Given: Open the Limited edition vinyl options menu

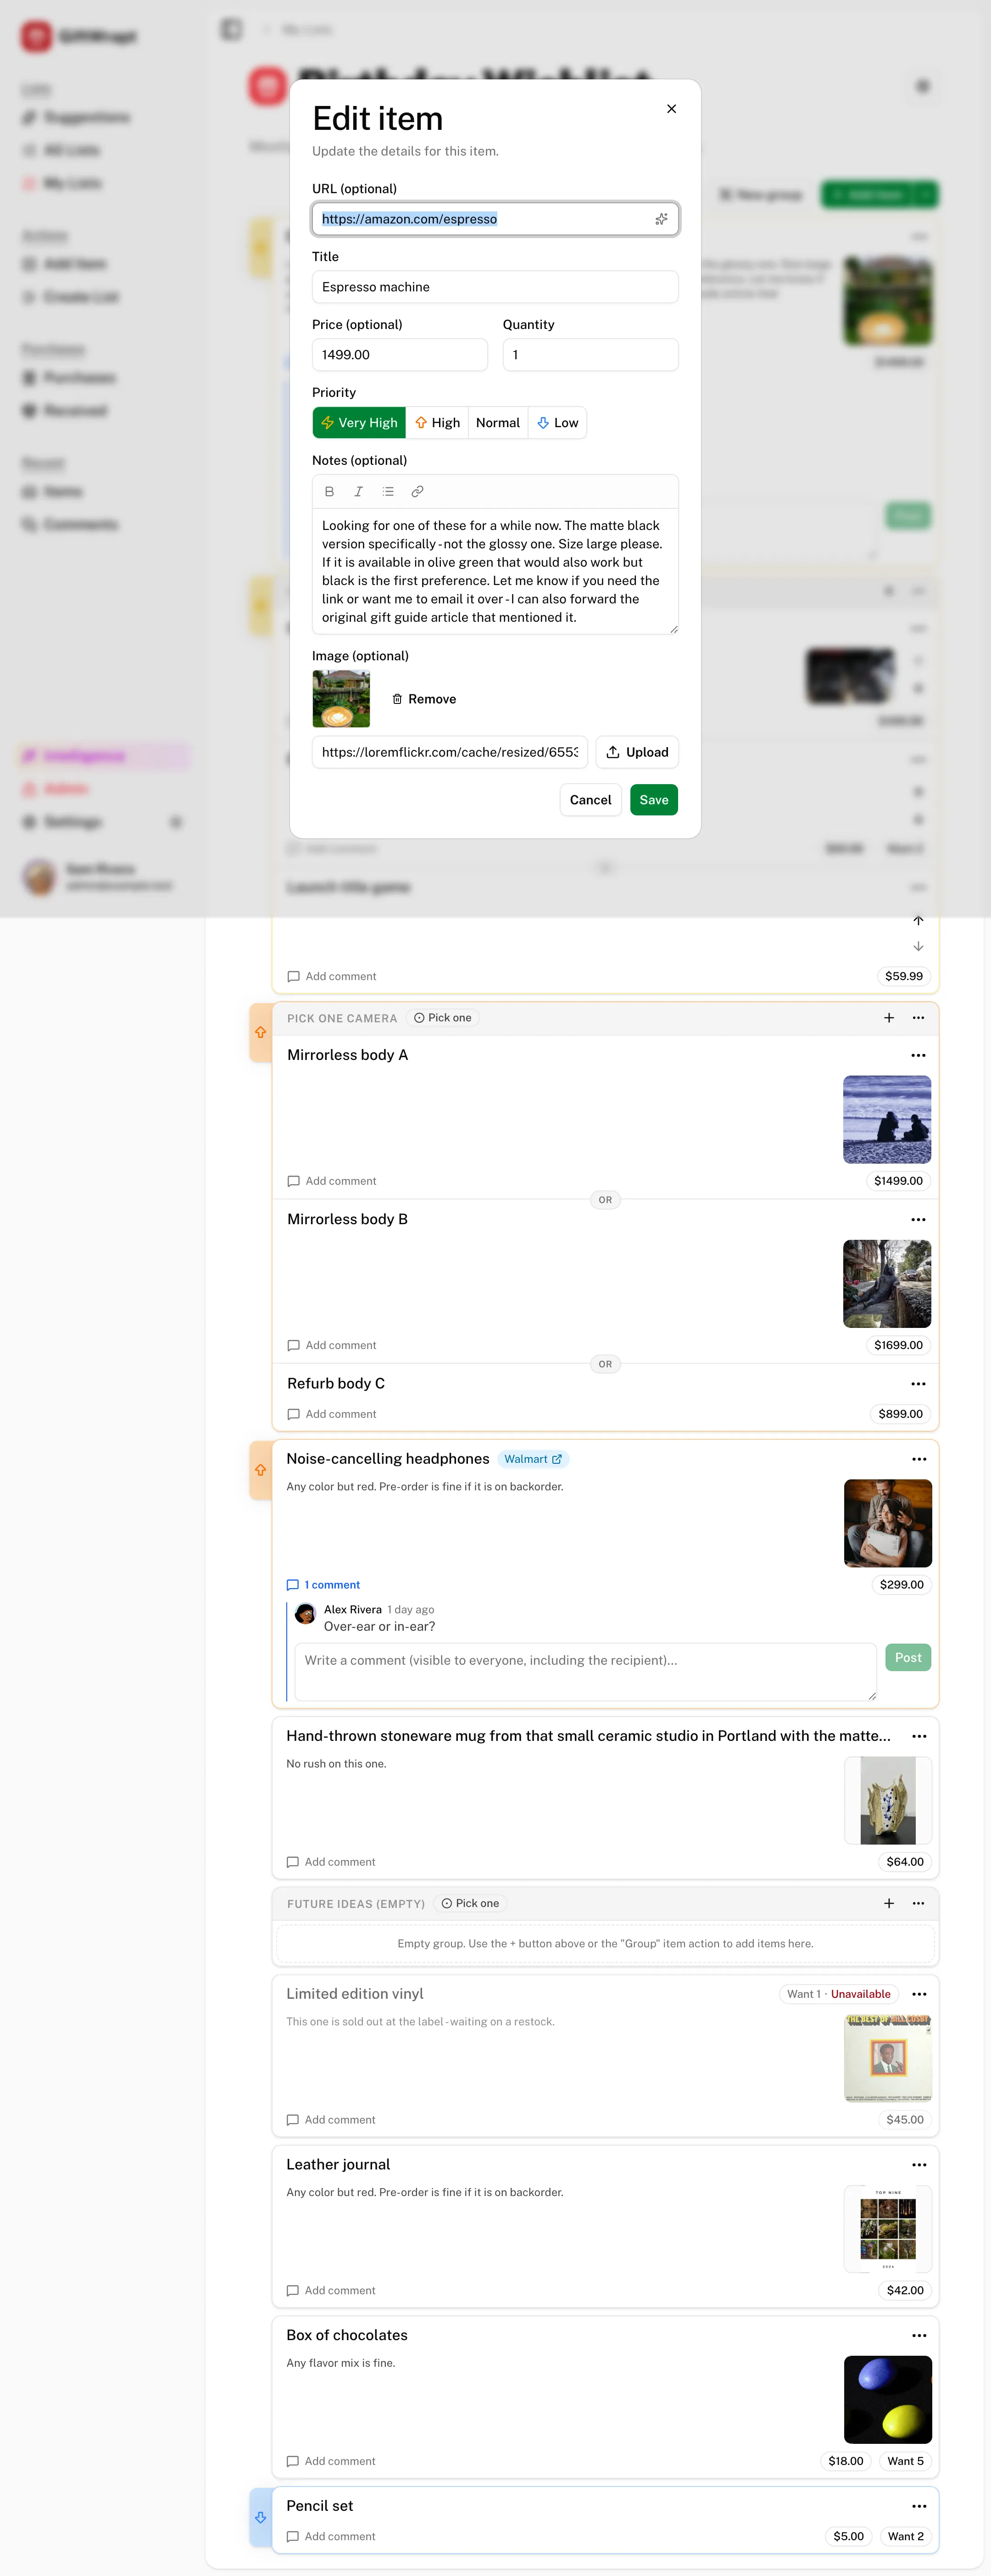Looking at the screenshot, I should pyautogui.click(x=920, y=1995).
